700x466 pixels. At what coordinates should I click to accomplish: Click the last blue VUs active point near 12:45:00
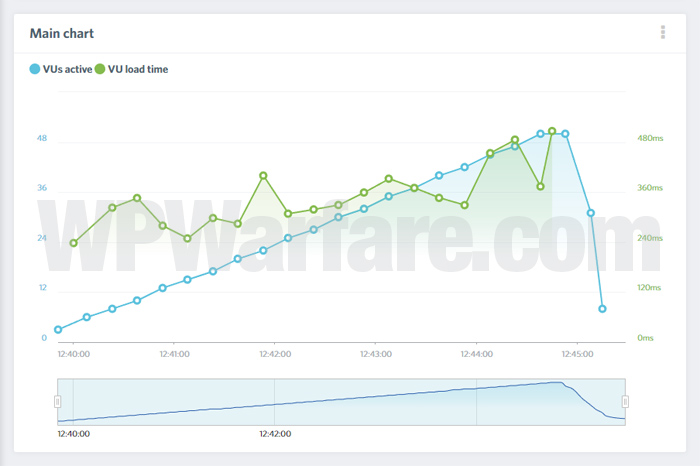pos(602,309)
